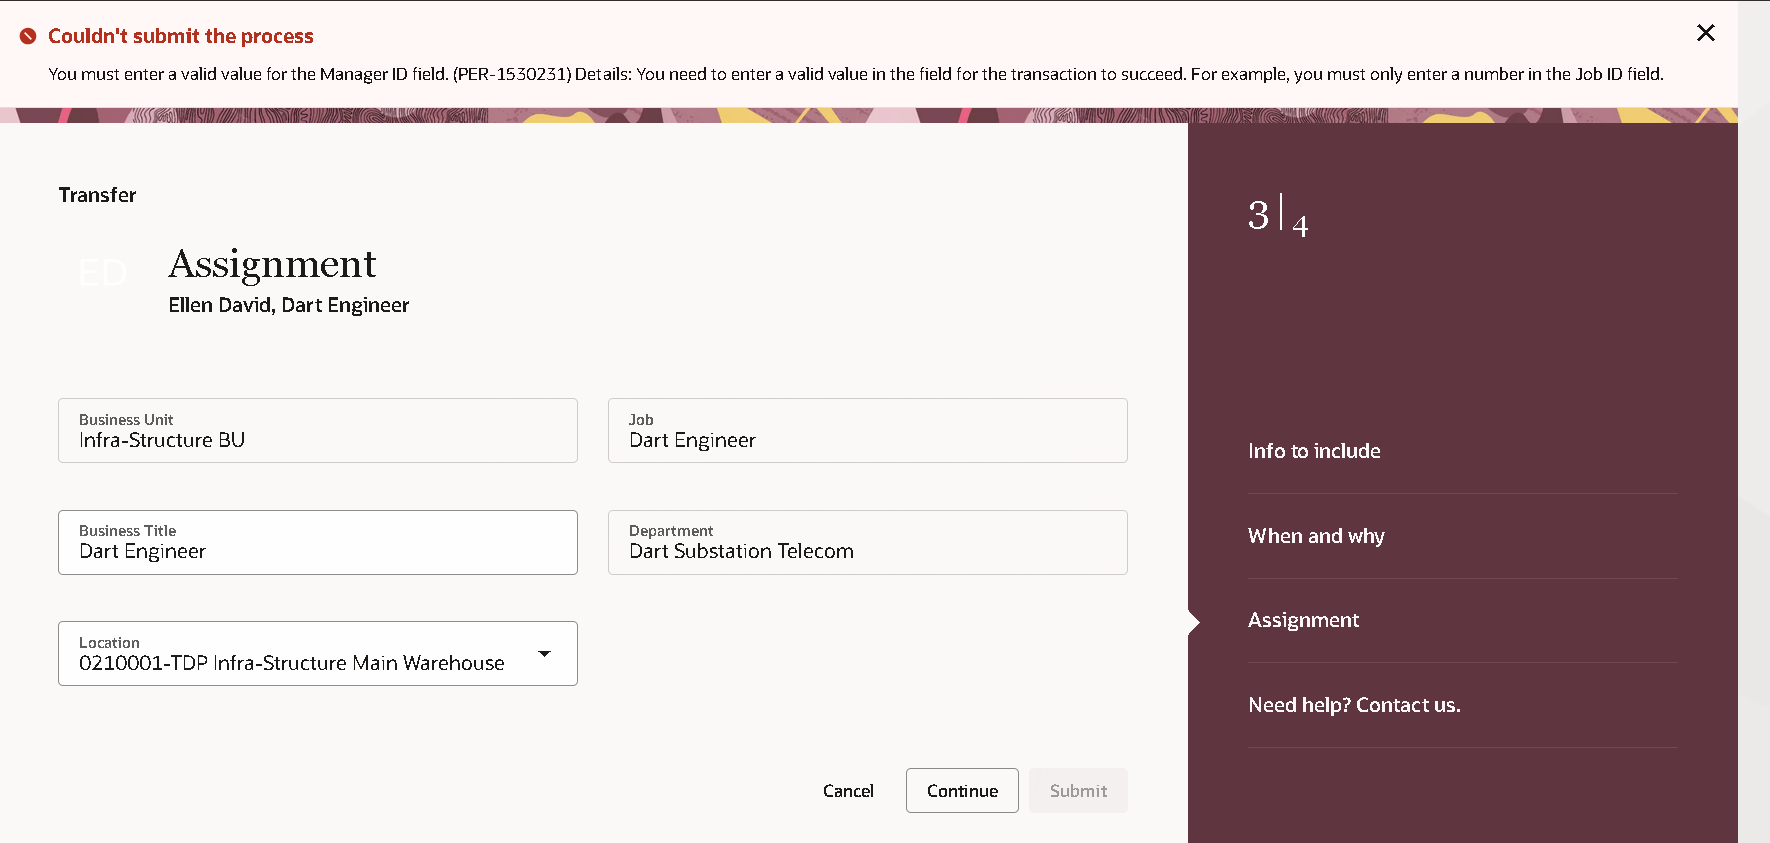
Task: Select the Business Title input field
Action: point(318,542)
